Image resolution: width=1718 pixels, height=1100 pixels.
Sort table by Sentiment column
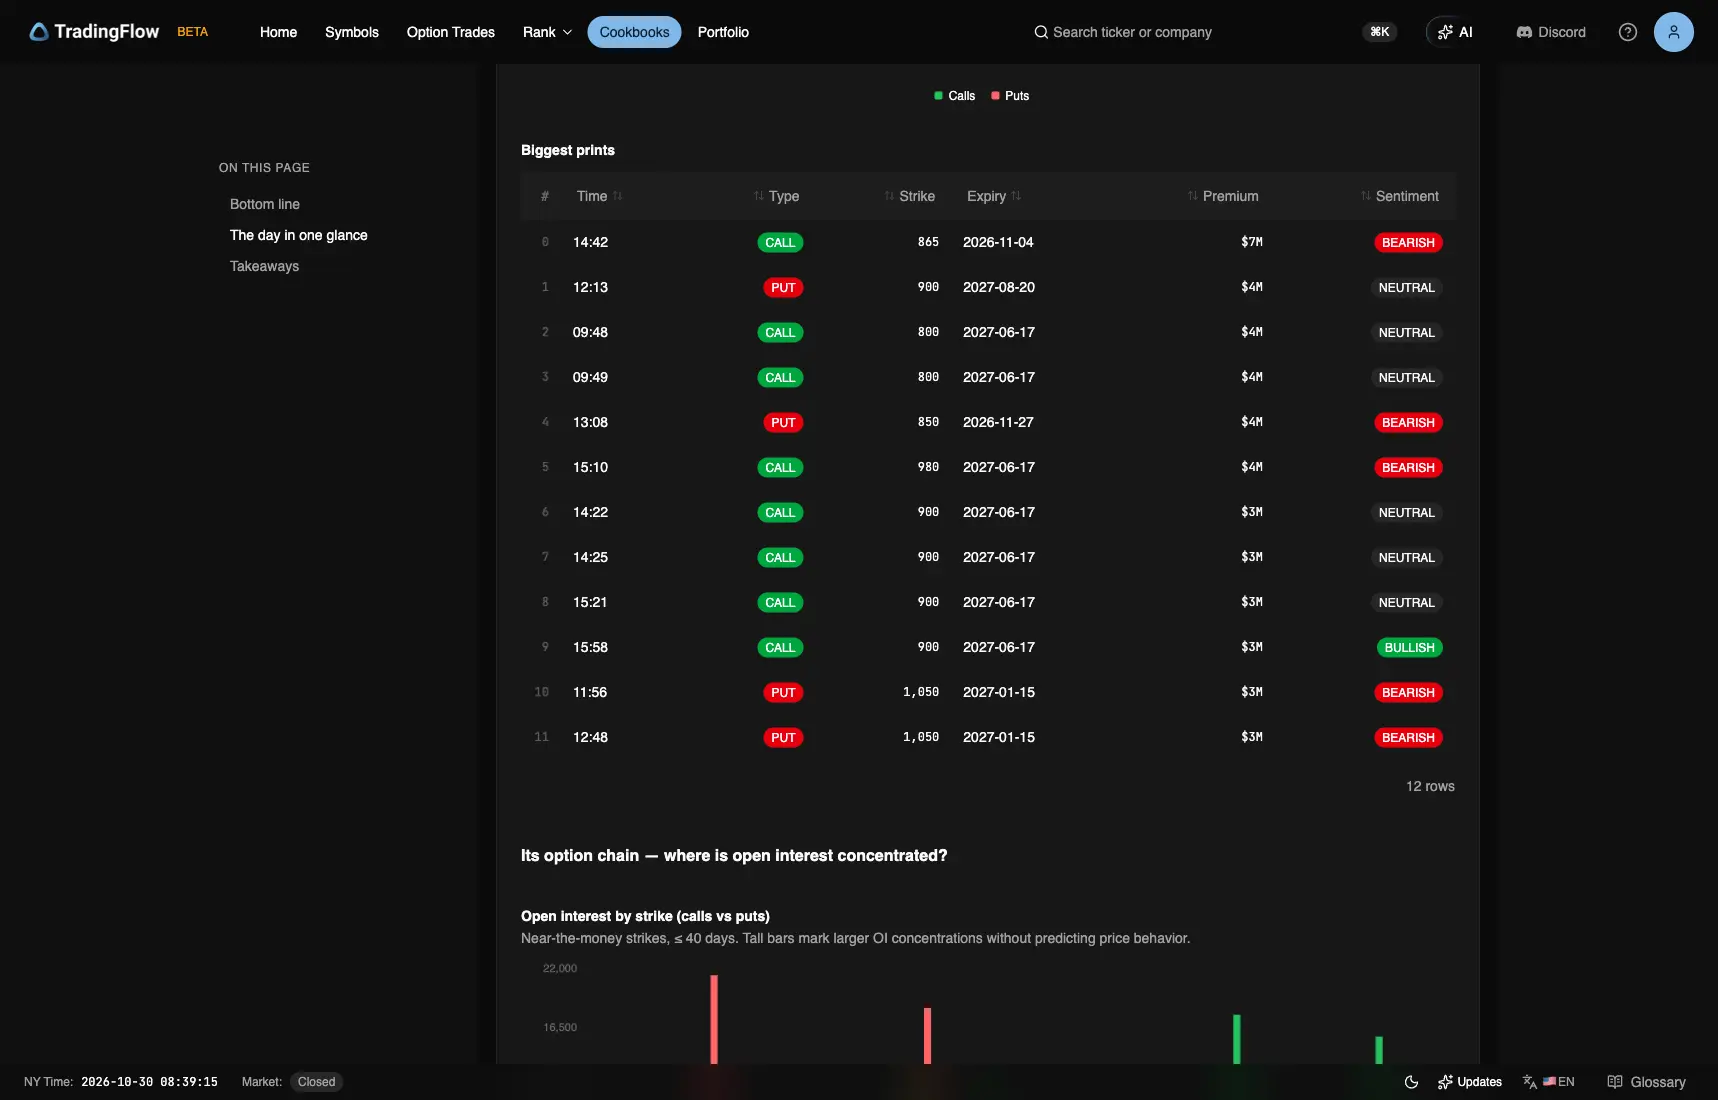pos(1400,196)
